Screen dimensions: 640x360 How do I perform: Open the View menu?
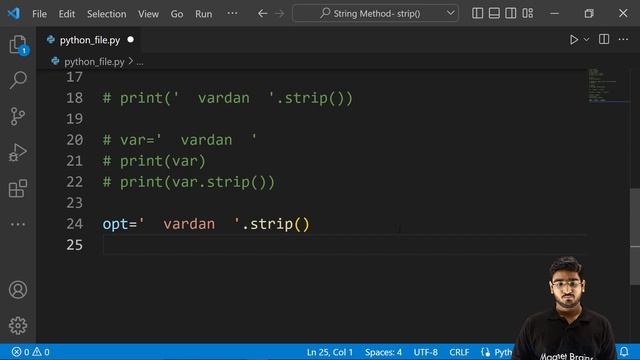[148, 14]
